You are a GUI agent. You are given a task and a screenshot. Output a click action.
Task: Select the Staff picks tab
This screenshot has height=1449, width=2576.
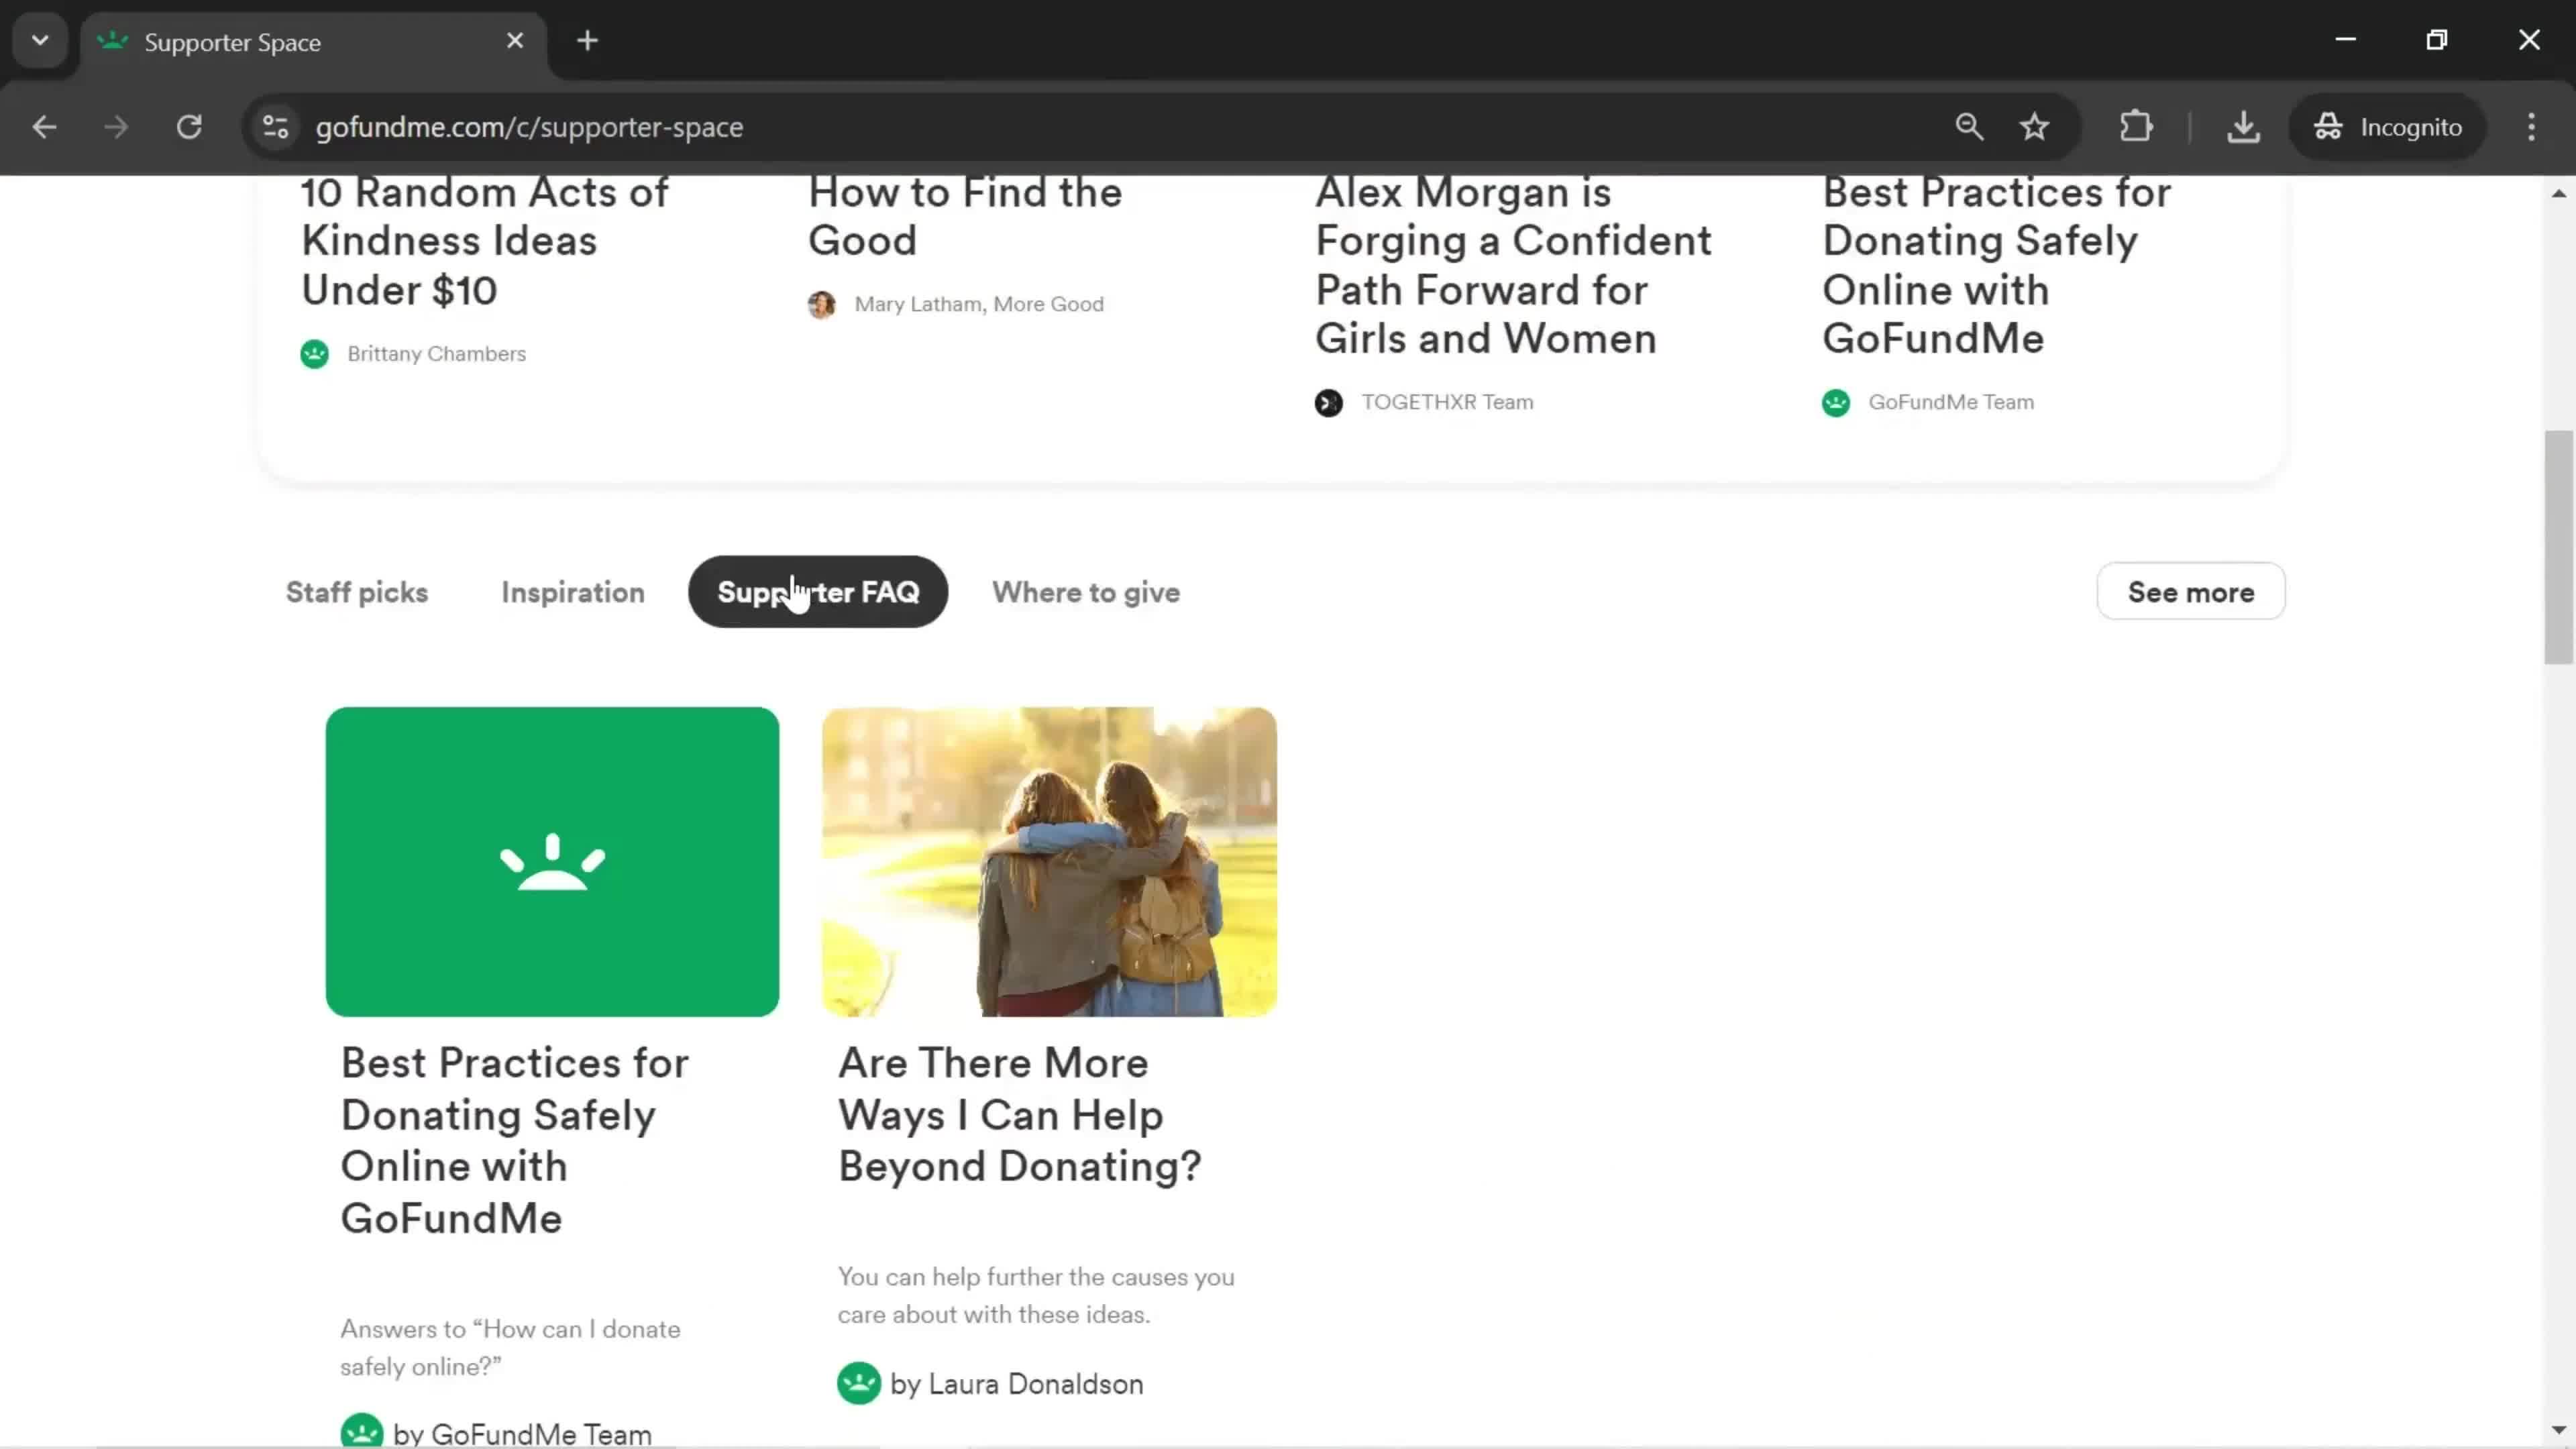coord(356,591)
